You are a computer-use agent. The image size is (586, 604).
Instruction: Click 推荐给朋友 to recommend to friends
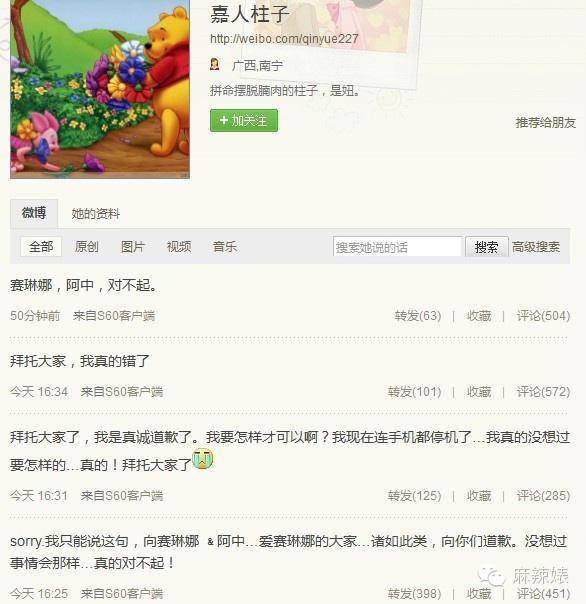pyautogui.click(x=546, y=122)
